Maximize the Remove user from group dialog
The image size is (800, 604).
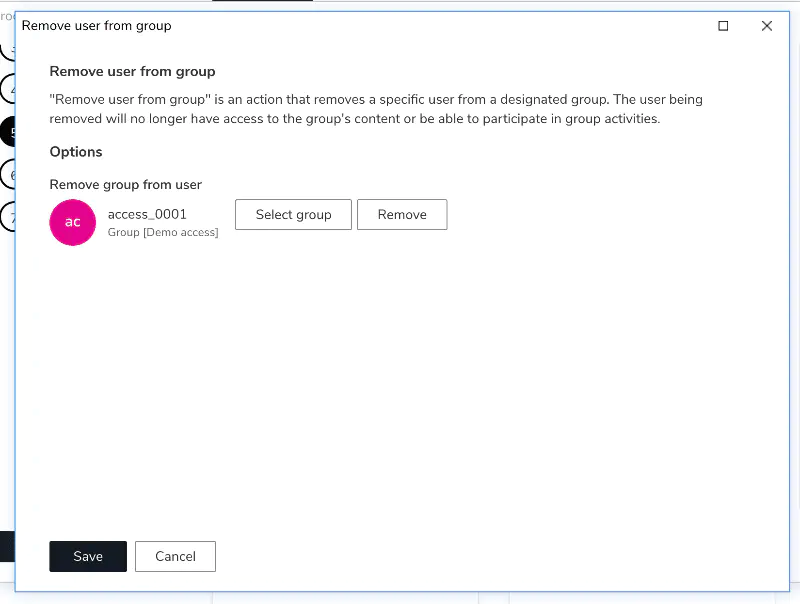(x=723, y=26)
